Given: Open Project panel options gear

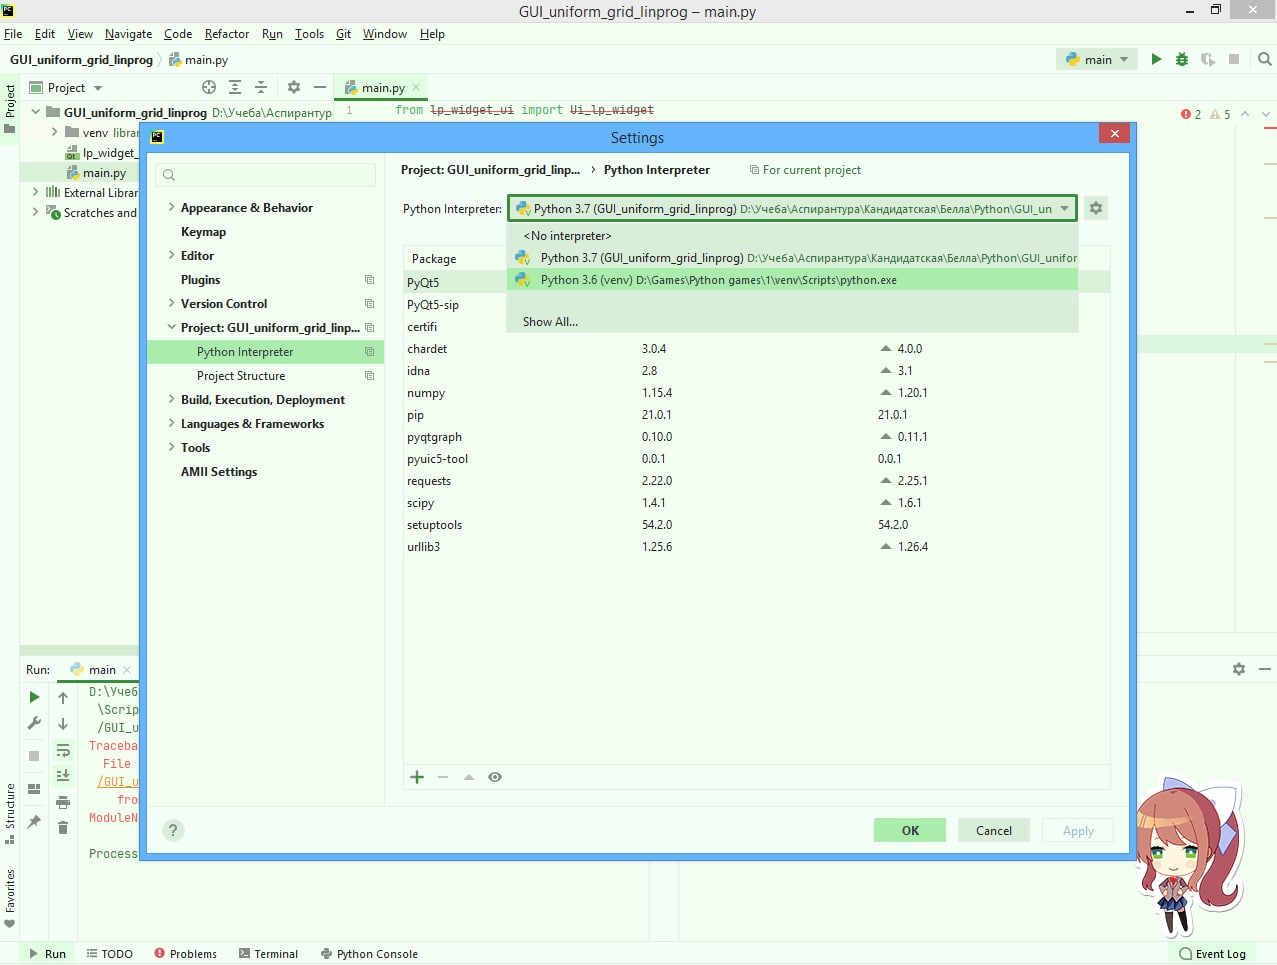Looking at the screenshot, I should (x=294, y=87).
